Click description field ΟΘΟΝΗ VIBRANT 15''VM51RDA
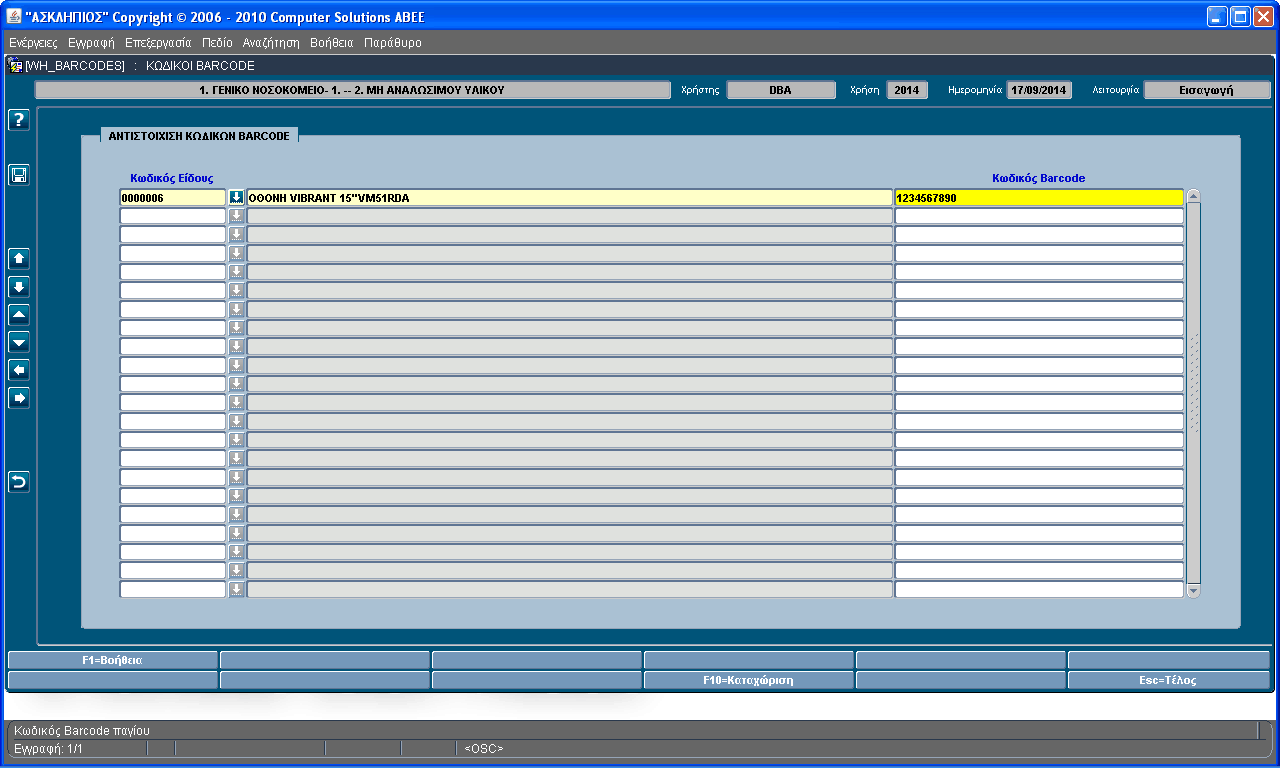The width and height of the screenshot is (1280, 768). (x=569, y=198)
